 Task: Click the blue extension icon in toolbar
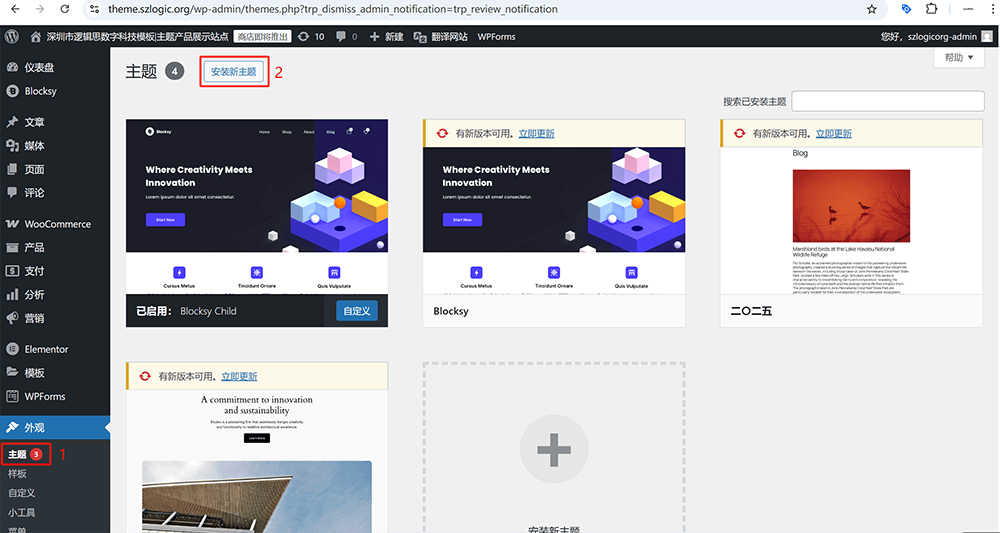click(x=906, y=9)
